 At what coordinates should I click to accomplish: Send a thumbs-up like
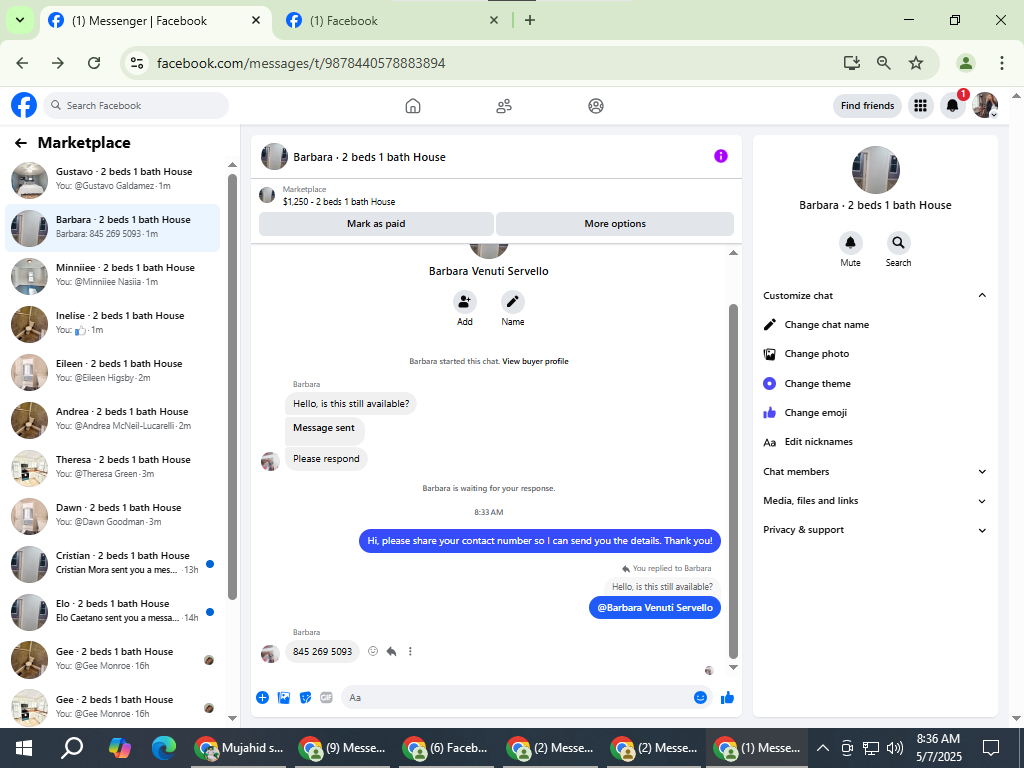coord(728,697)
